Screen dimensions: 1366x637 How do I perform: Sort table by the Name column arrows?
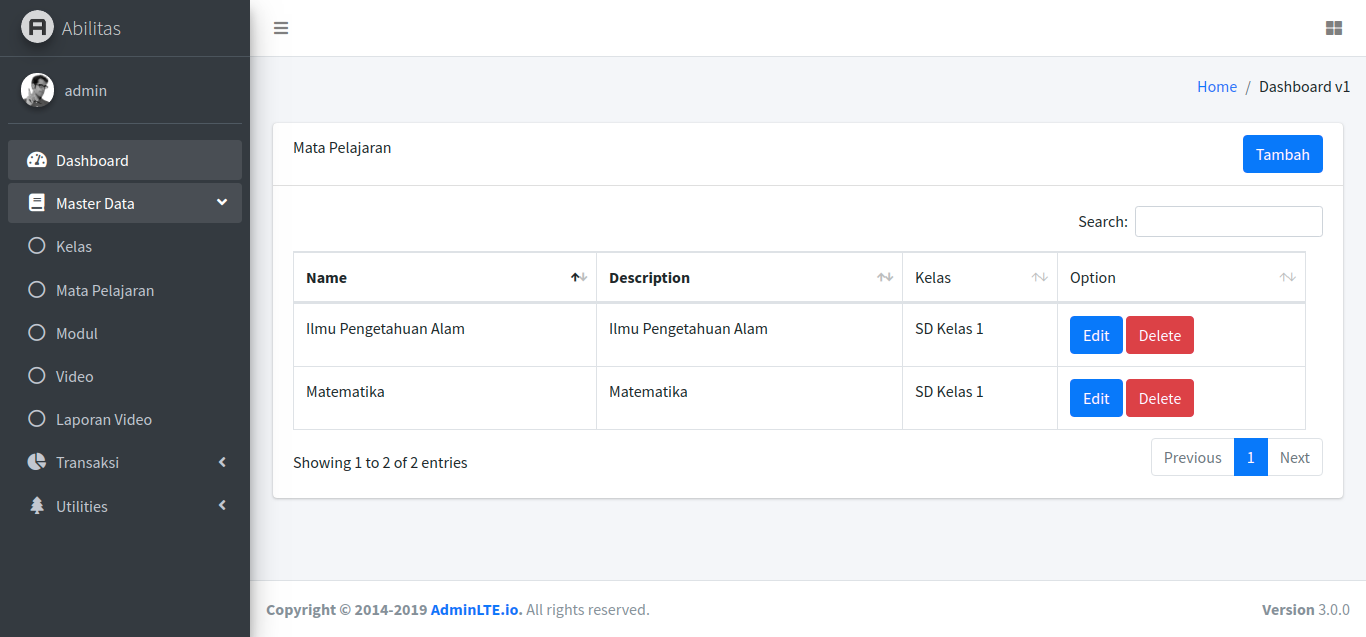click(x=579, y=277)
